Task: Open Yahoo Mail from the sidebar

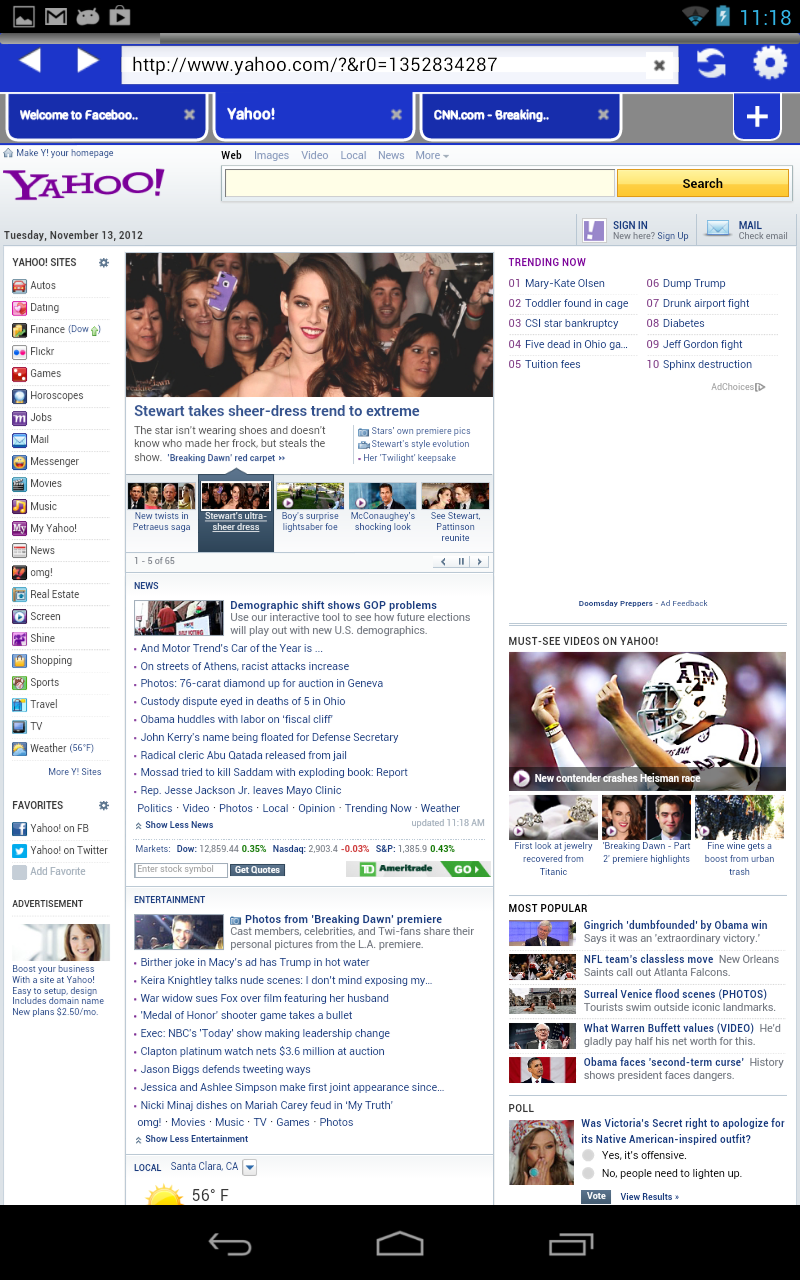Action: (x=19, y=440)
